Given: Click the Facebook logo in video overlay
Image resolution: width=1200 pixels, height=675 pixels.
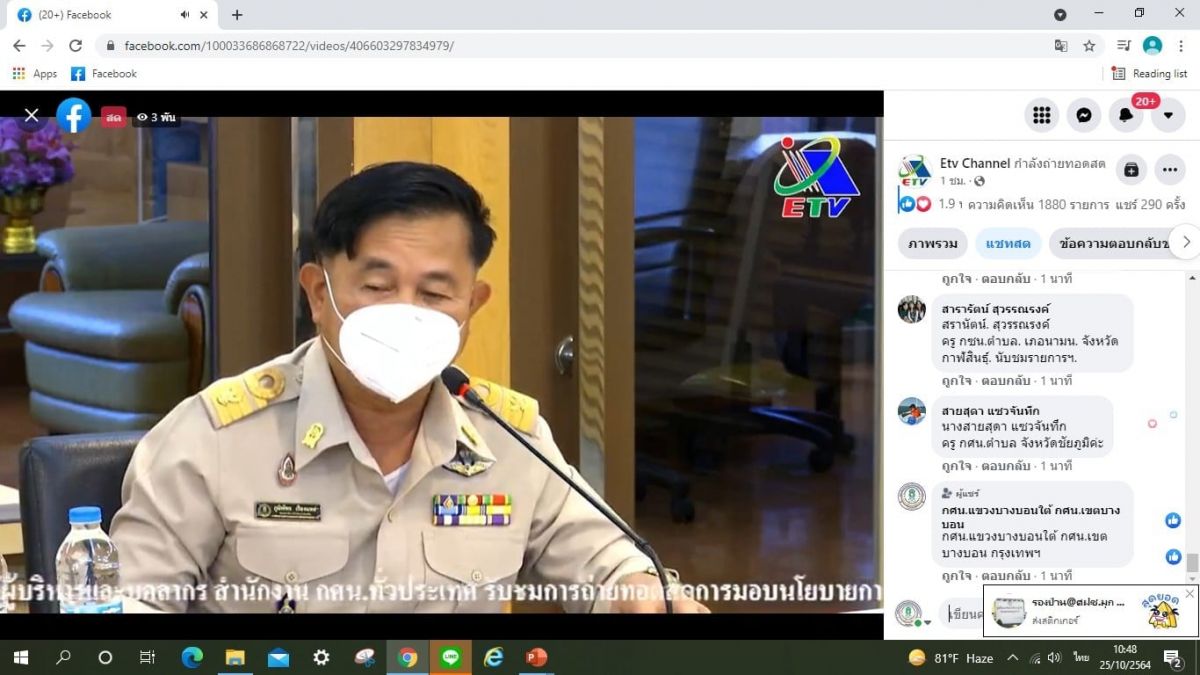Looking at the screenshot, I should pyautogui.click(x=74, y=116).
